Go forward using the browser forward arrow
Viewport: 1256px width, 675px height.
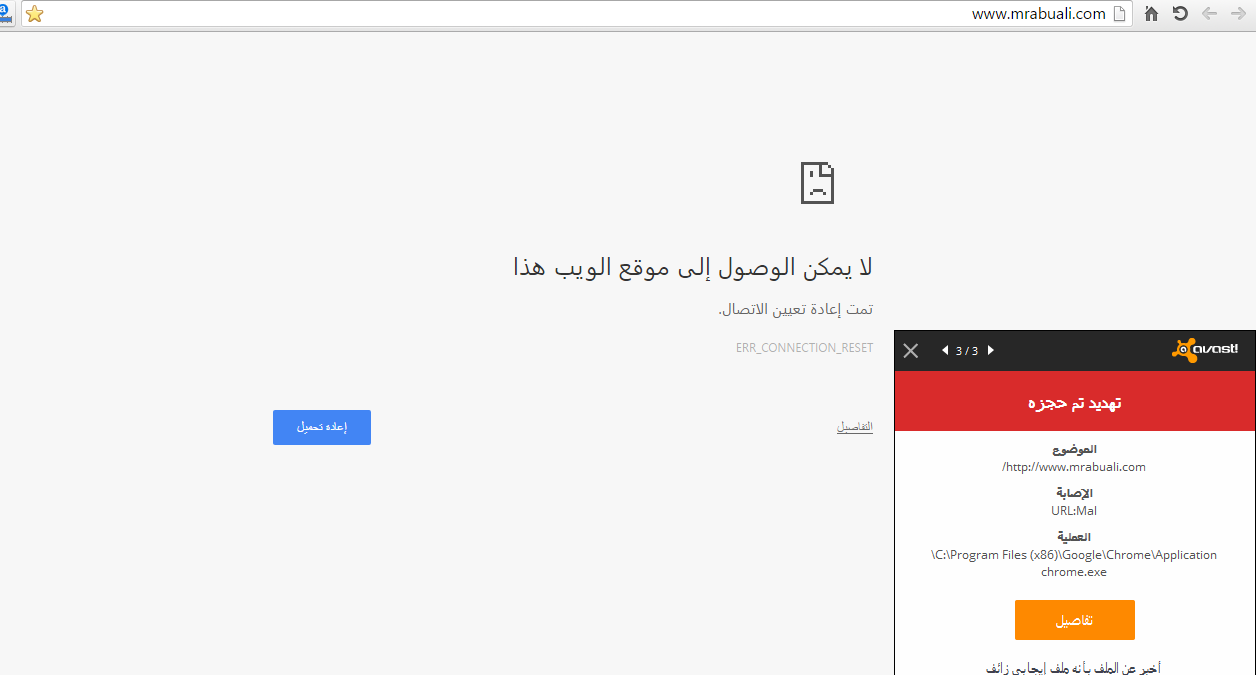pyautogui.click(x=1238, y=14)
